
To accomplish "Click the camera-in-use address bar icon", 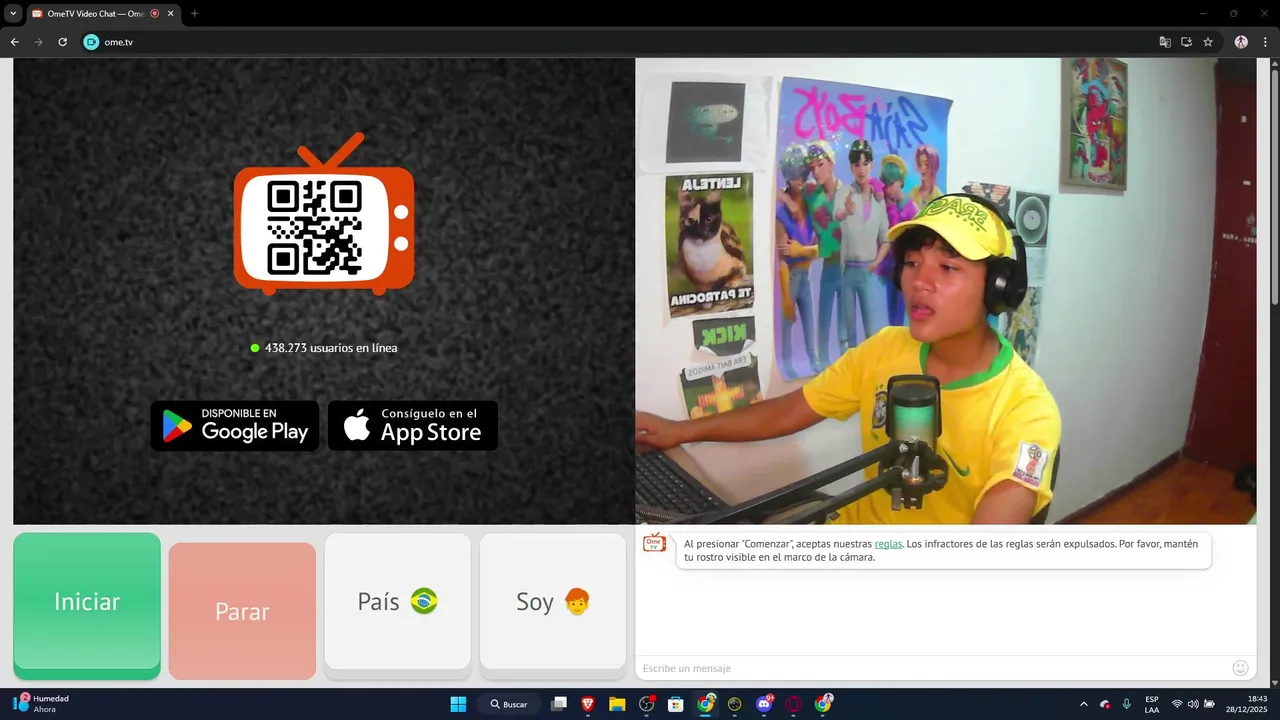I will coord(1186,42).
